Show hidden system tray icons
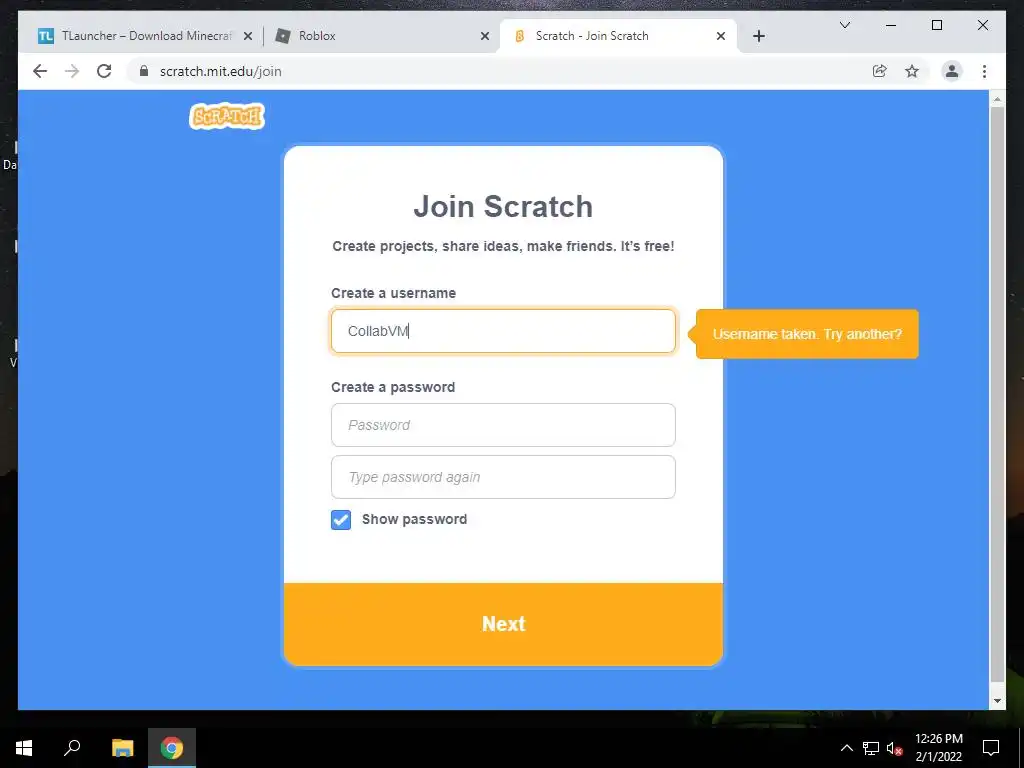Screen dimensions: 1024x768 pyautogui.click(x=846, y=748)
